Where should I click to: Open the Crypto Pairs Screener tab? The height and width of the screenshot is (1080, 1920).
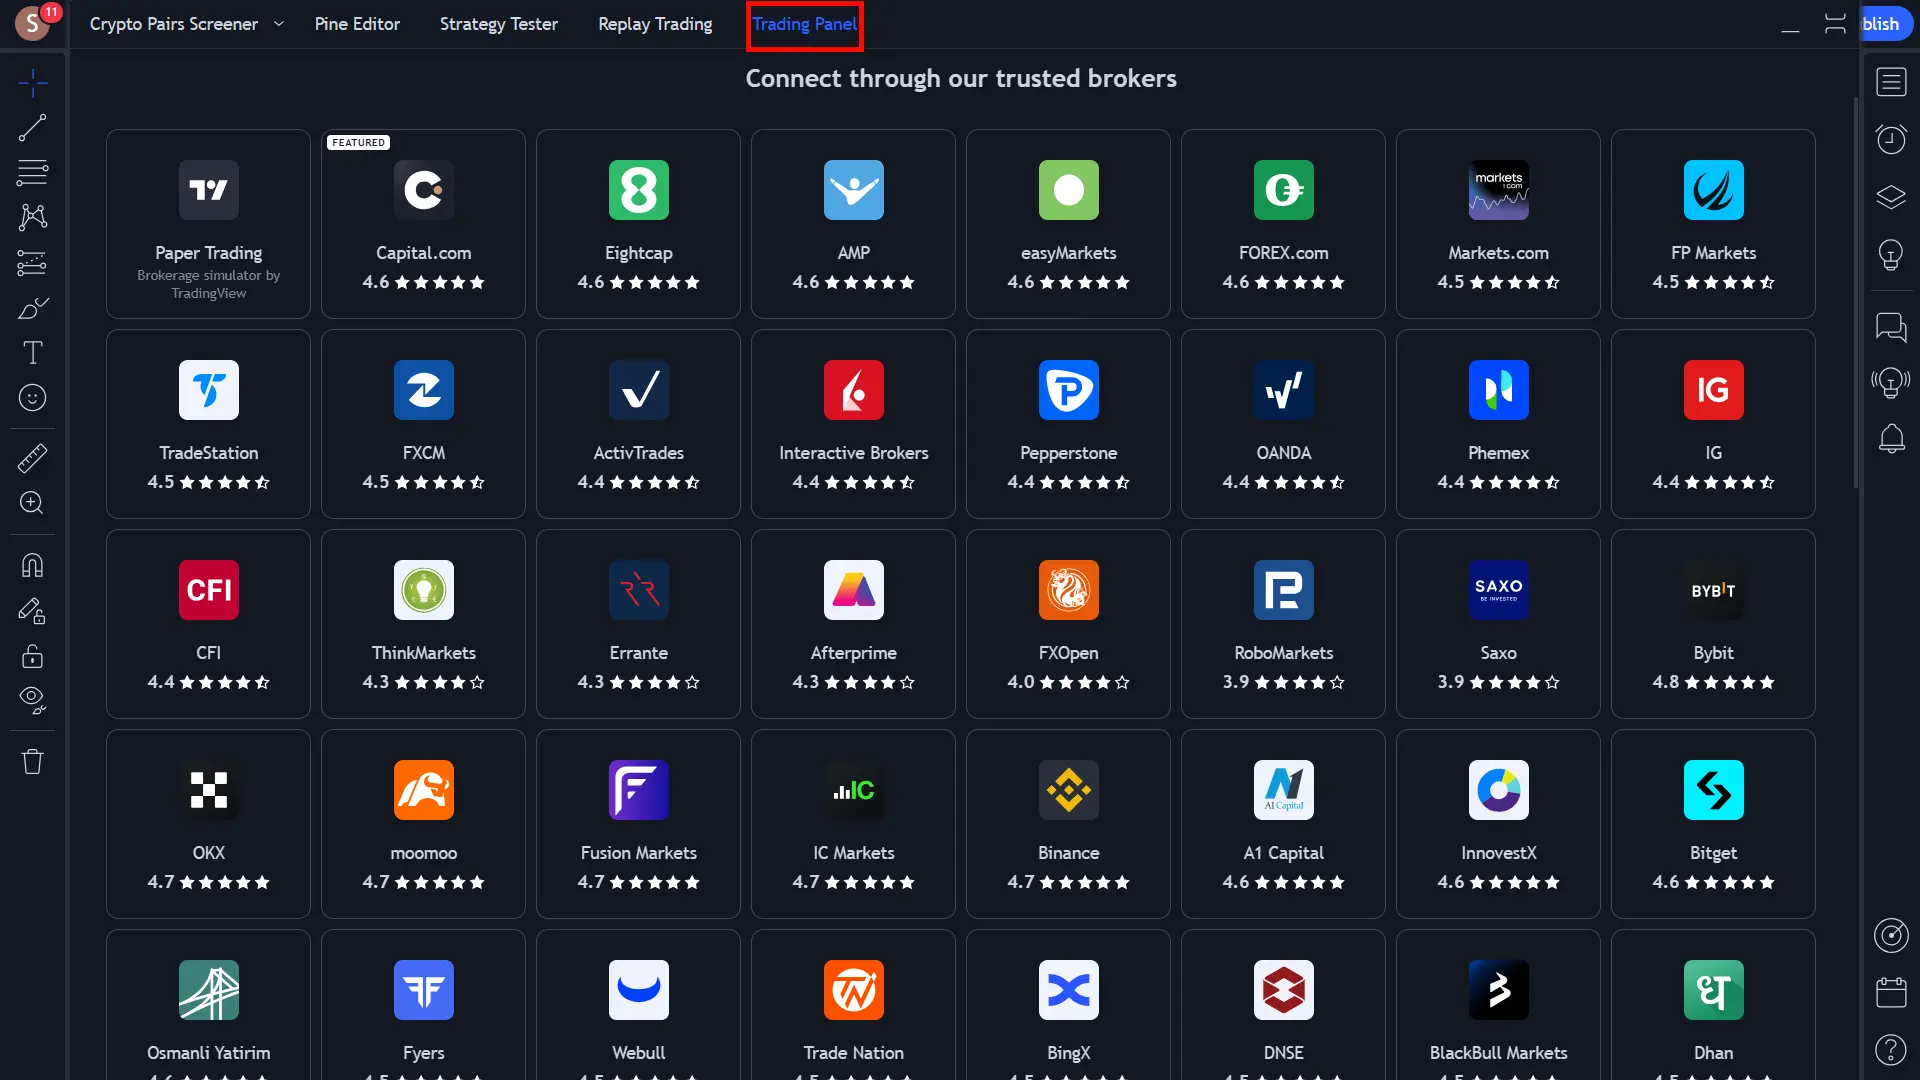click(174, 24)
